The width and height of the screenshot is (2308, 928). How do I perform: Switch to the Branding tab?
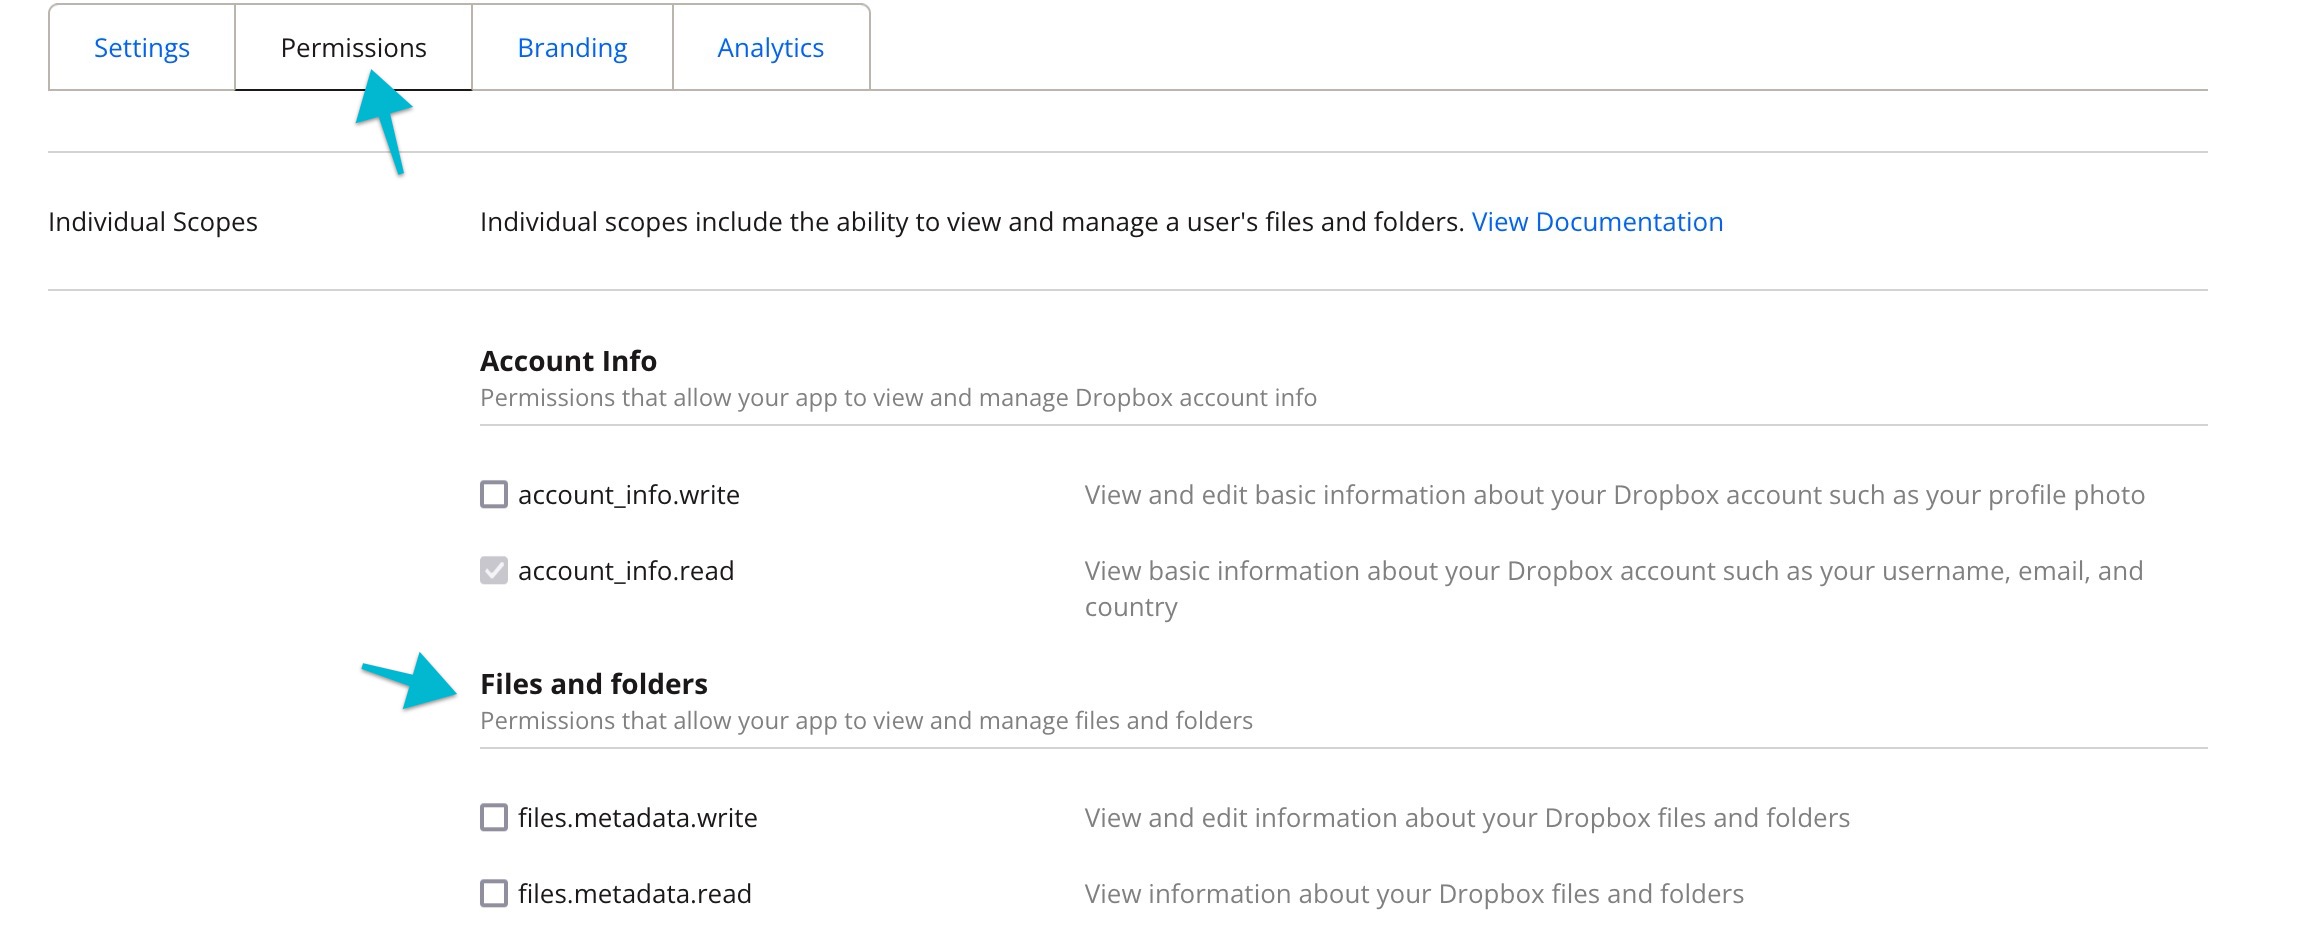click(572, 47)
